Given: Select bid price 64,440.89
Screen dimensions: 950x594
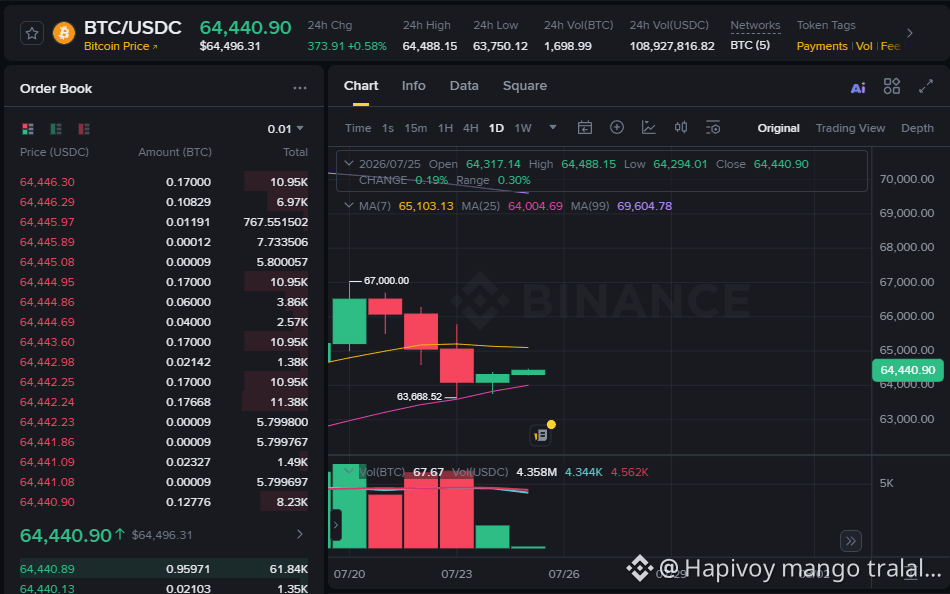Looking at the screenshot, I should point(47,569).
